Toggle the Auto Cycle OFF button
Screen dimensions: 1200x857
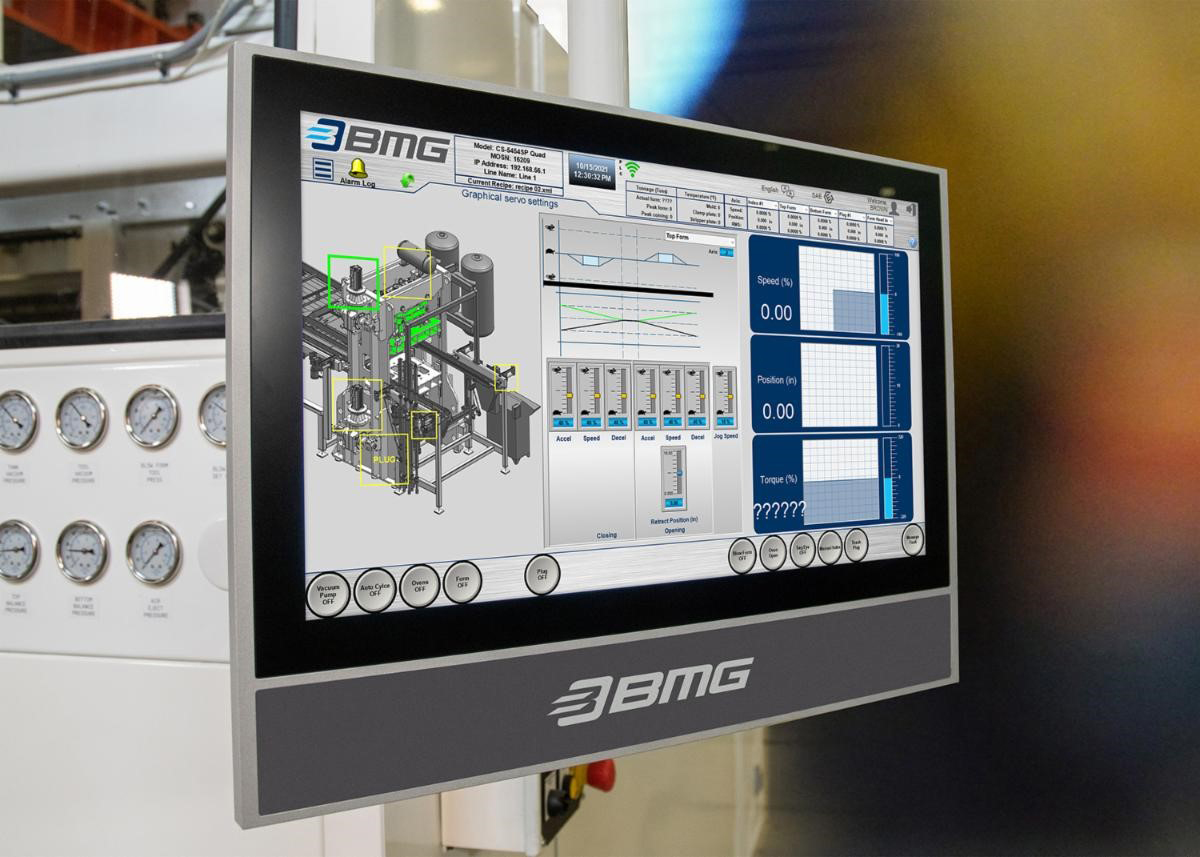(374, 590)
